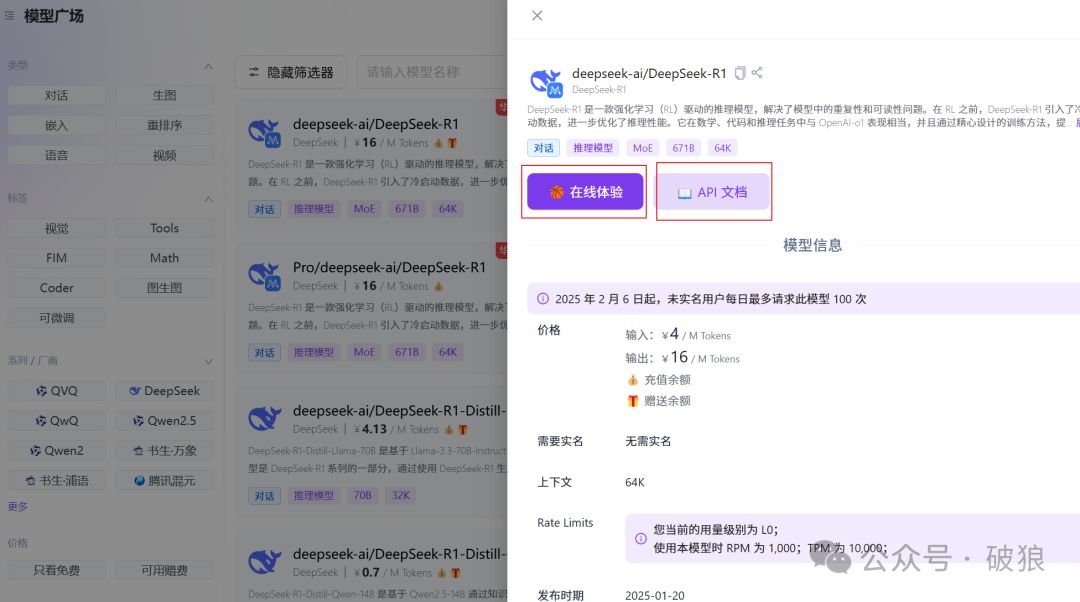
Task: Click the info icon in Rate Limits box
Action: pyautogui.click(x=641, y=539)
